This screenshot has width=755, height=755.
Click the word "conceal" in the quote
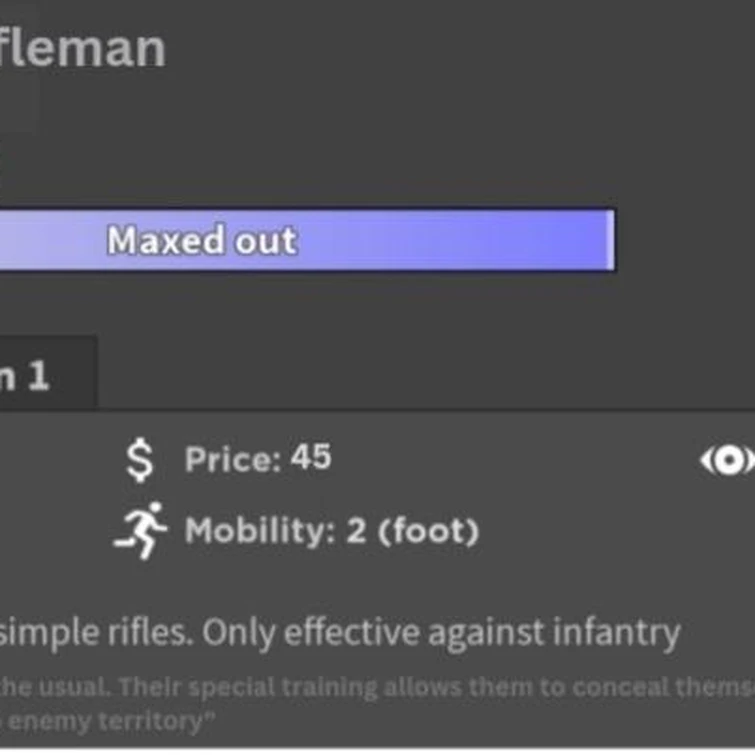(619, 687)
